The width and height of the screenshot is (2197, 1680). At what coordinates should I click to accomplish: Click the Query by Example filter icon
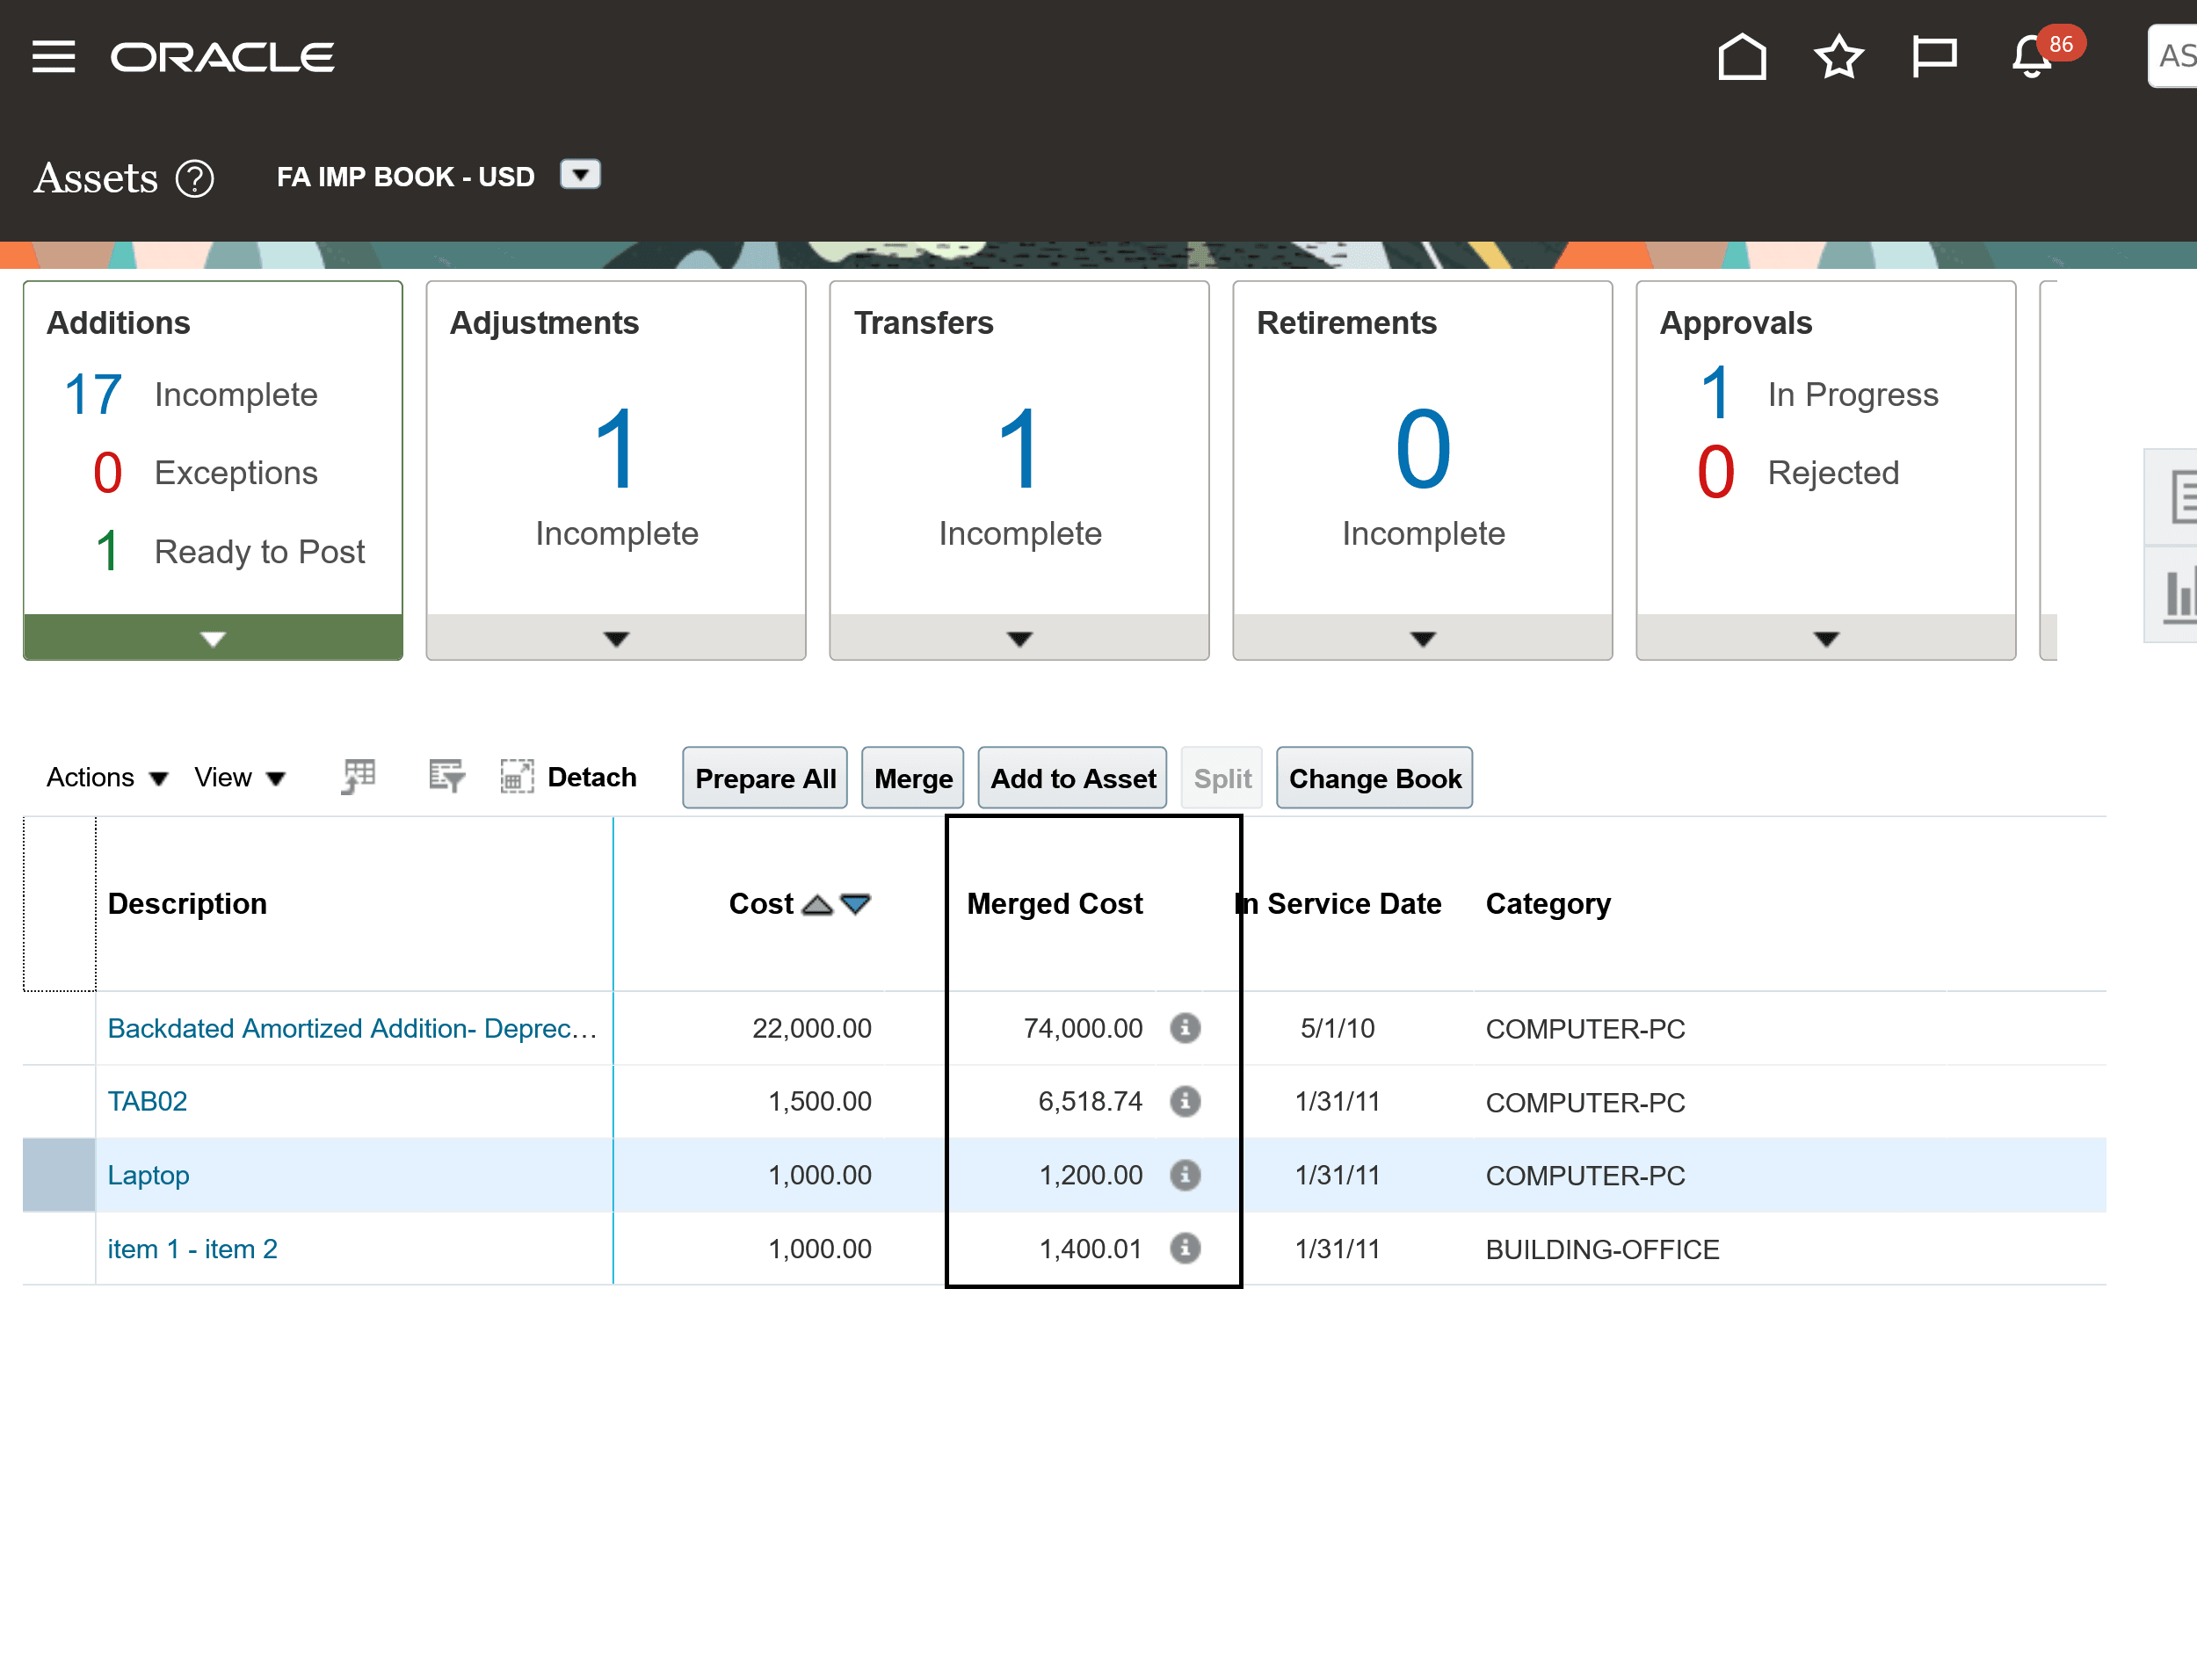(x=446, y=776)
